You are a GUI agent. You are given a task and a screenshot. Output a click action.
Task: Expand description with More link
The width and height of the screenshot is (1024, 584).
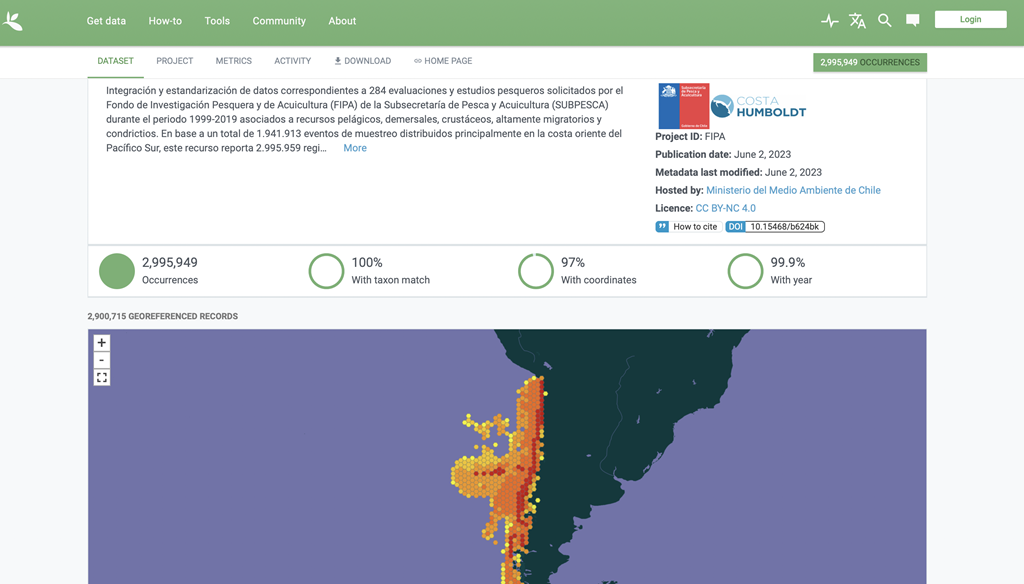(x=355, y=148)
